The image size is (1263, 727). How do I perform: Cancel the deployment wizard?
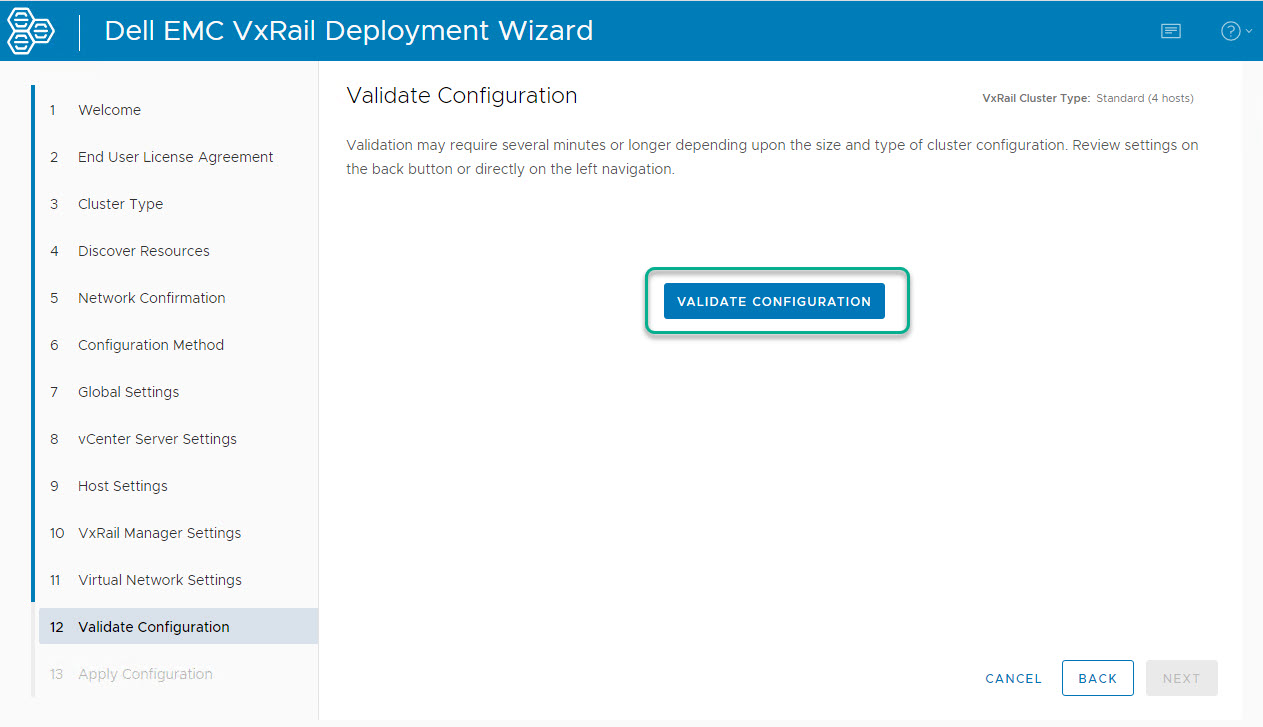click(1013, 678)
